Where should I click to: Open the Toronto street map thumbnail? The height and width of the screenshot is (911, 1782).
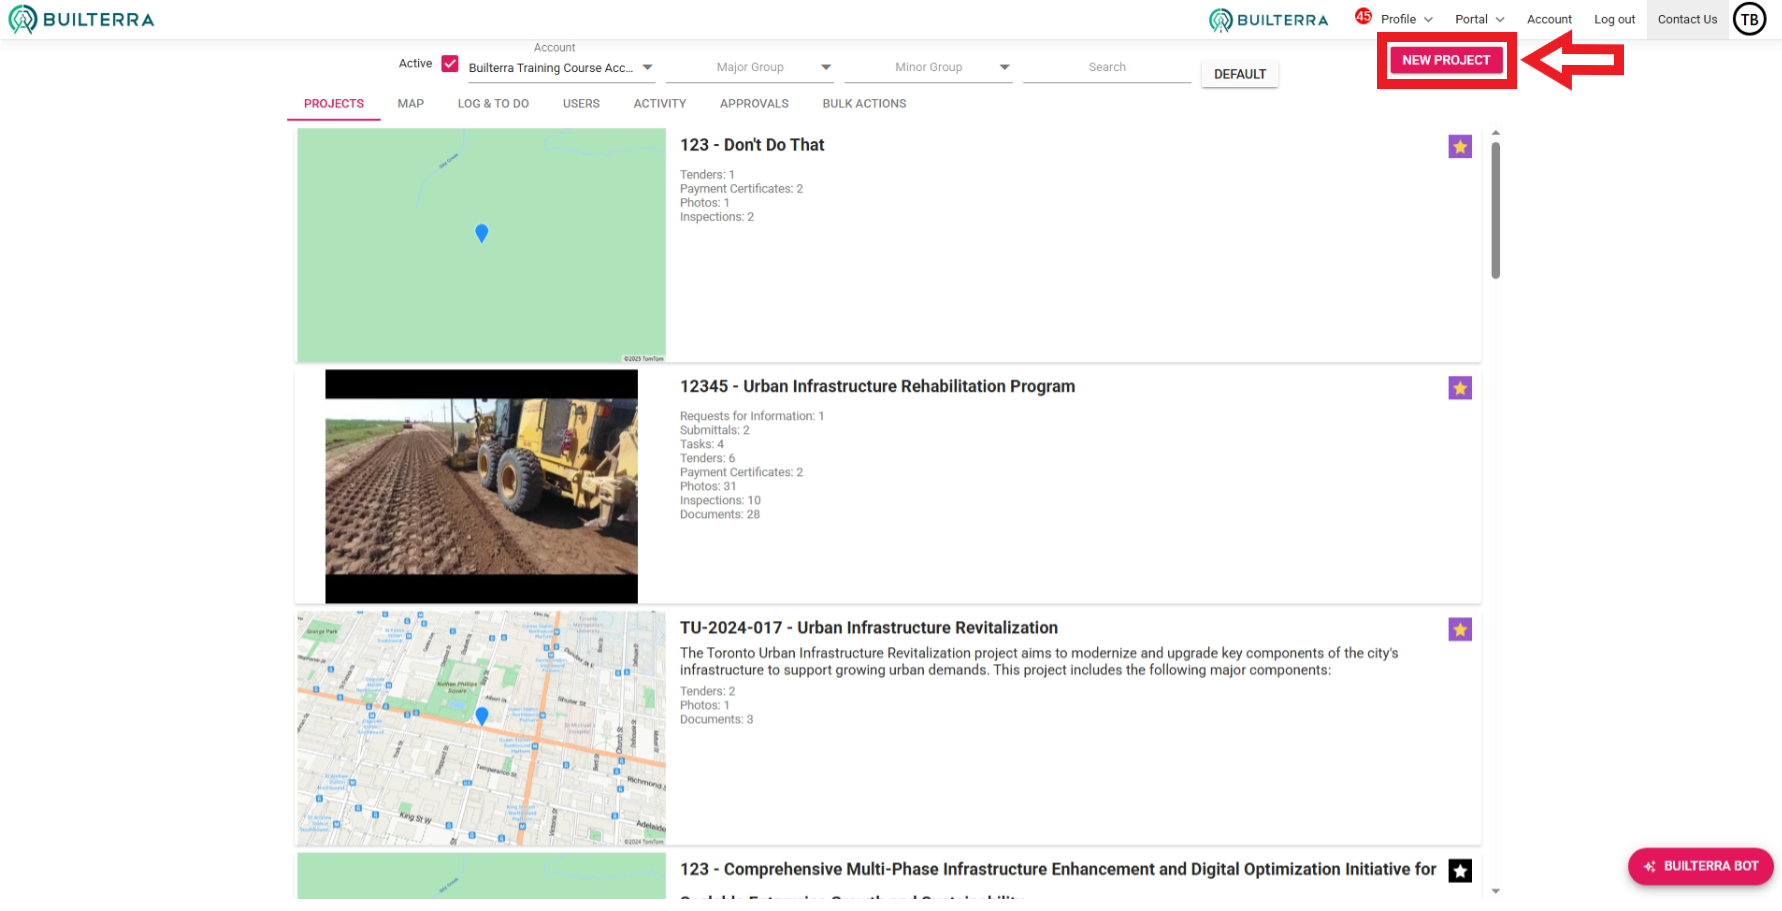click(481, 728)
